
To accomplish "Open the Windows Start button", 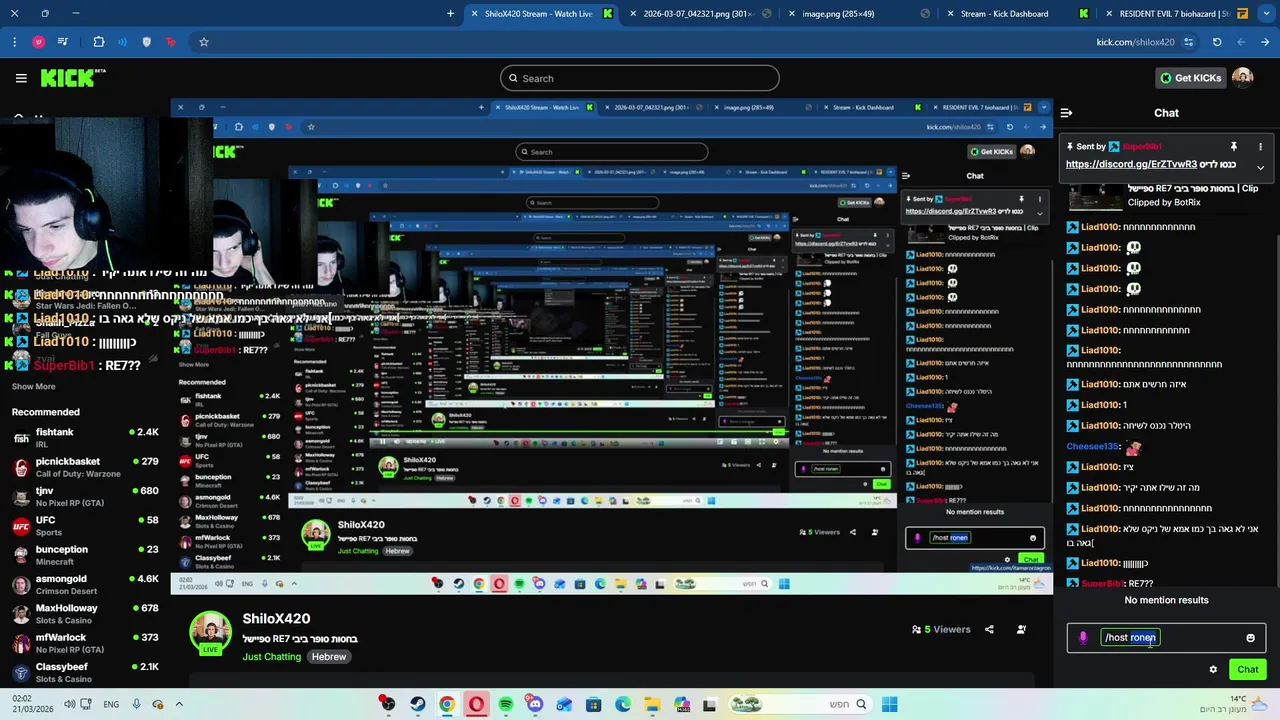I will pos(889,704).
